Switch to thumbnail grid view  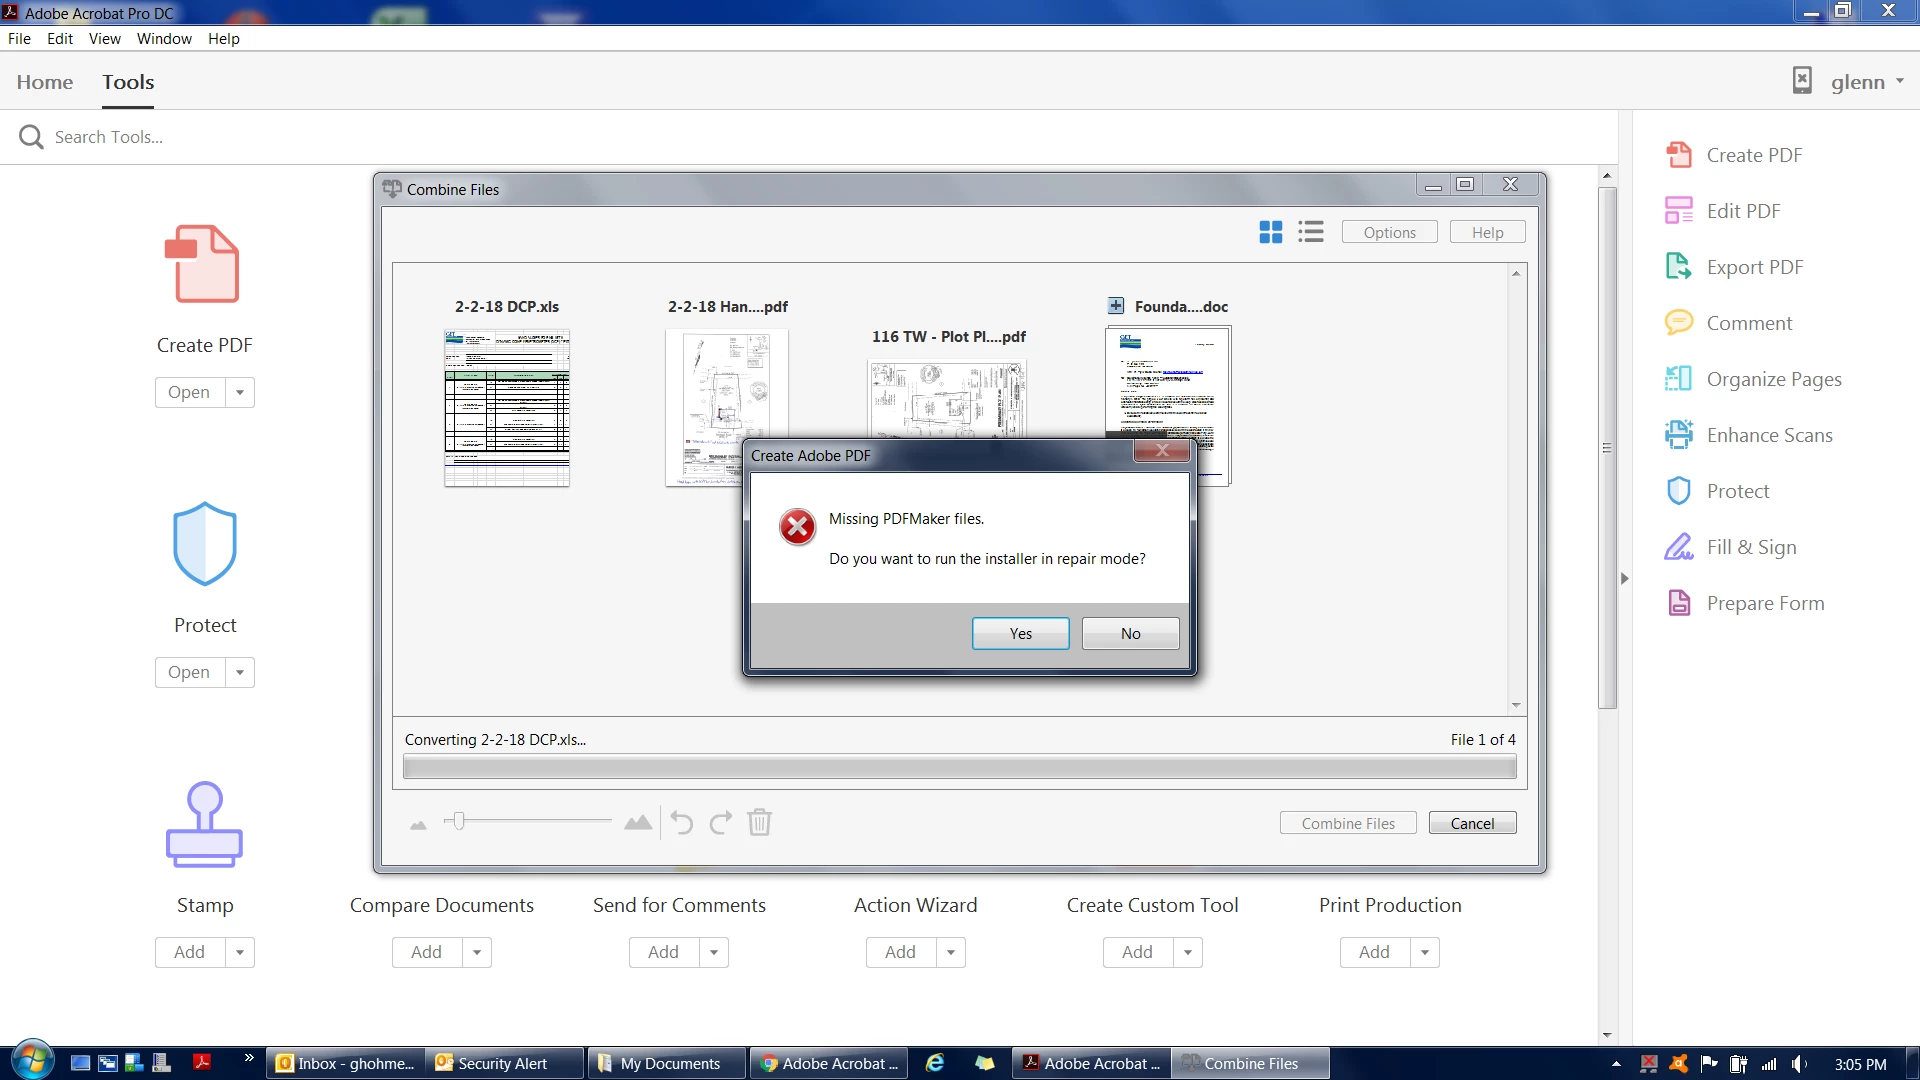pos(1270,232)
